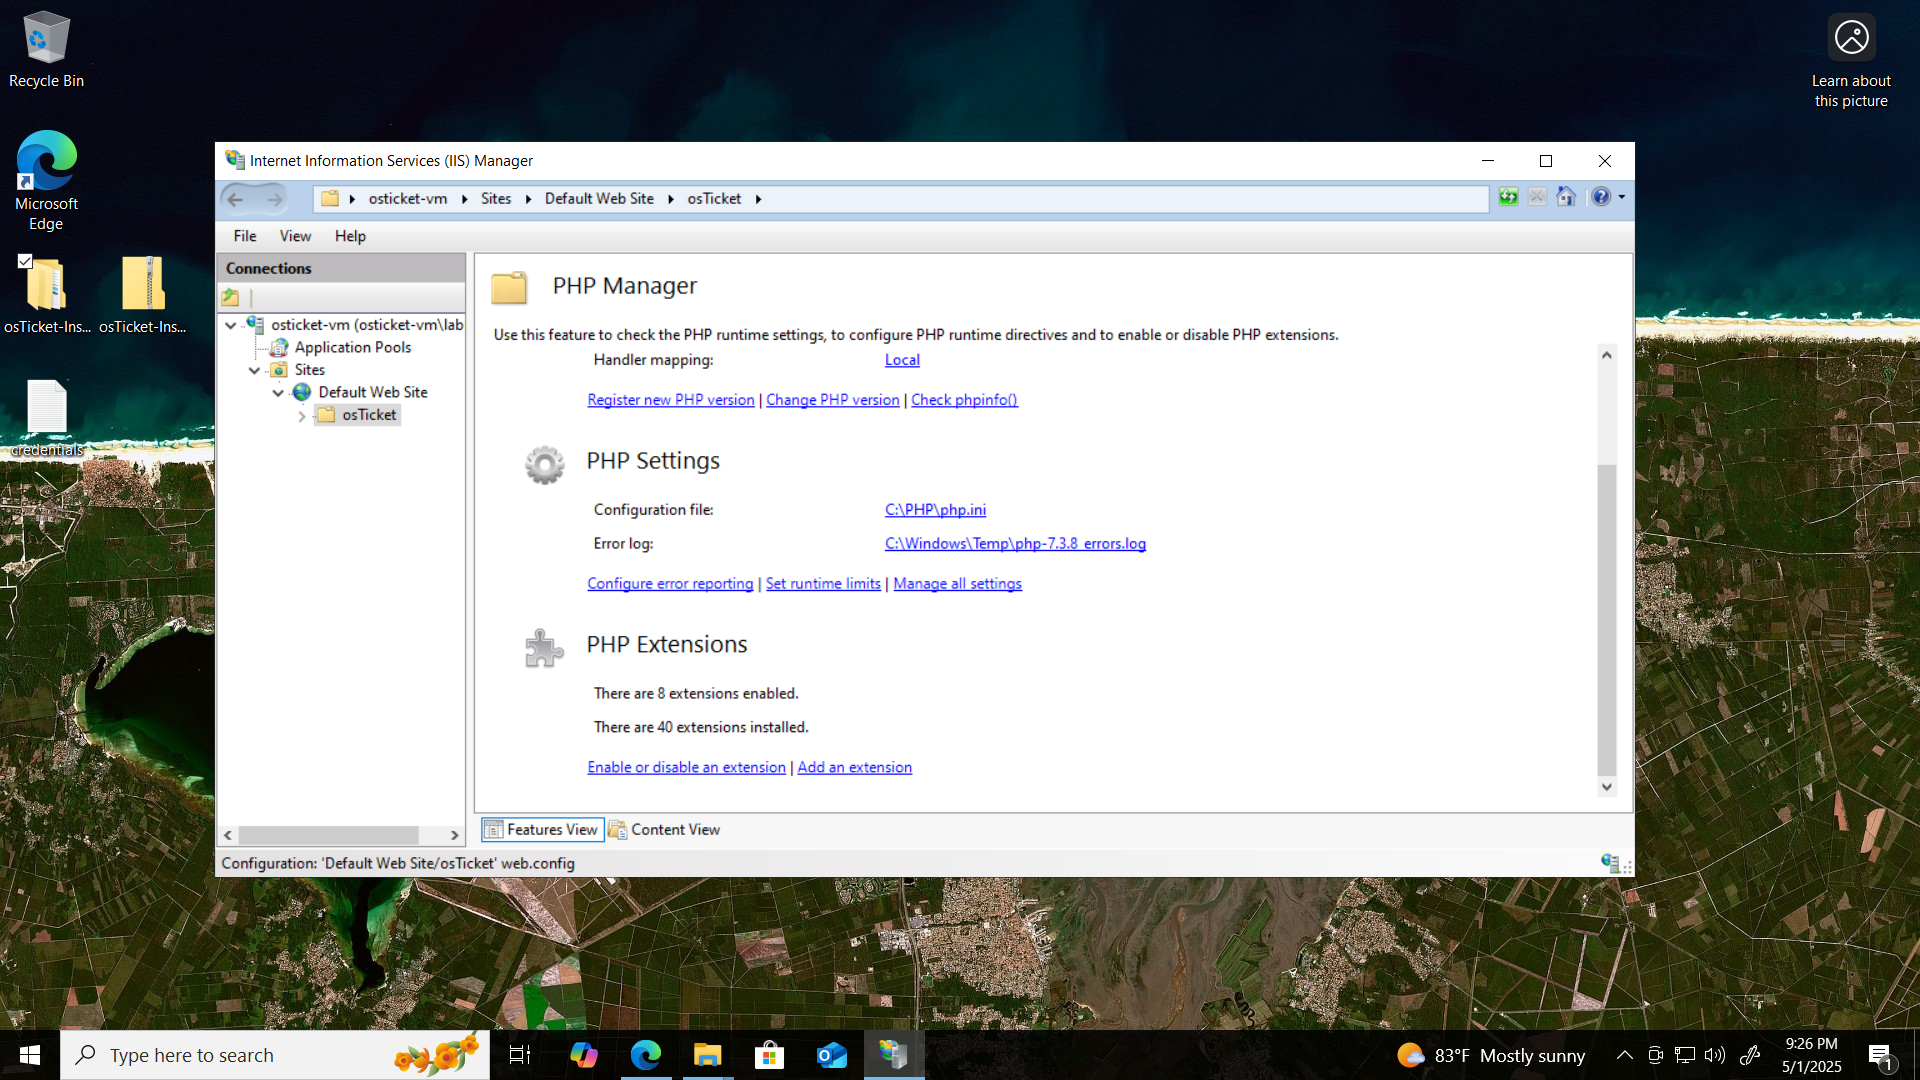The image size is (1920, 1080).
Task: Click the Learn about this picture icon
Action: [1851, 60]
